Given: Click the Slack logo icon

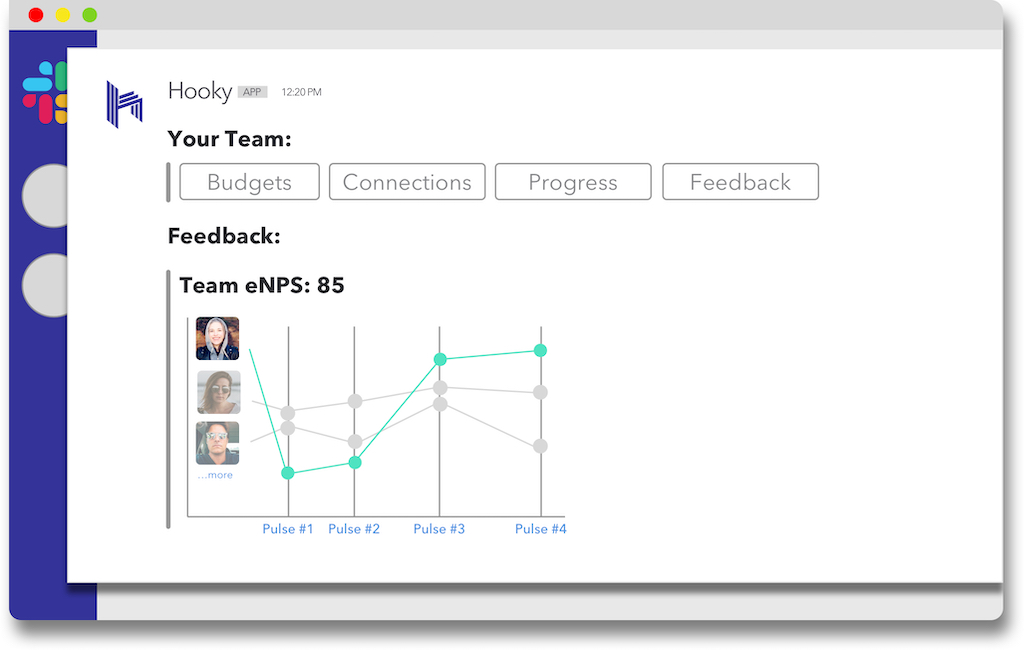Looking at the screenshot, I should coord(44,92).
